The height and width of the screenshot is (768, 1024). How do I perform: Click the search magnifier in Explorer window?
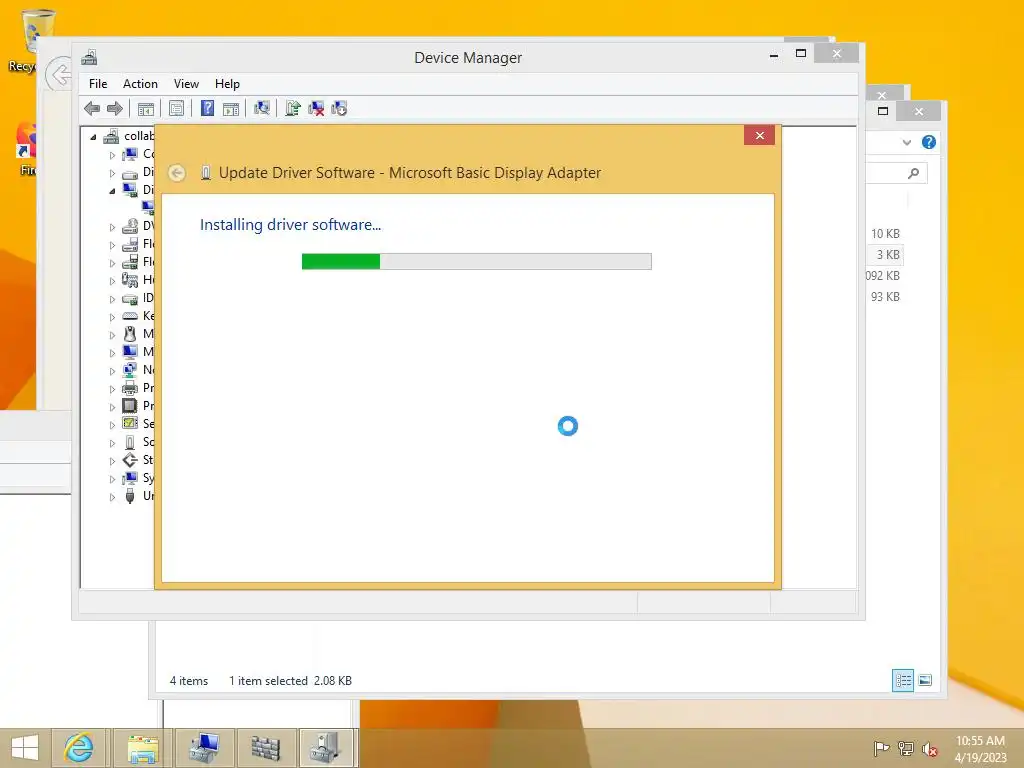pos(914,173)
